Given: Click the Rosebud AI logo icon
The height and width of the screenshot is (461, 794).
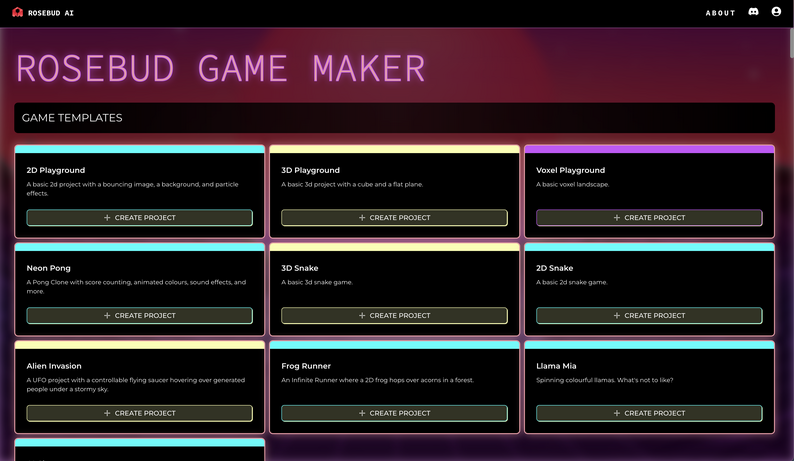Looking at the screenshot, I should (x=18, y=13).
